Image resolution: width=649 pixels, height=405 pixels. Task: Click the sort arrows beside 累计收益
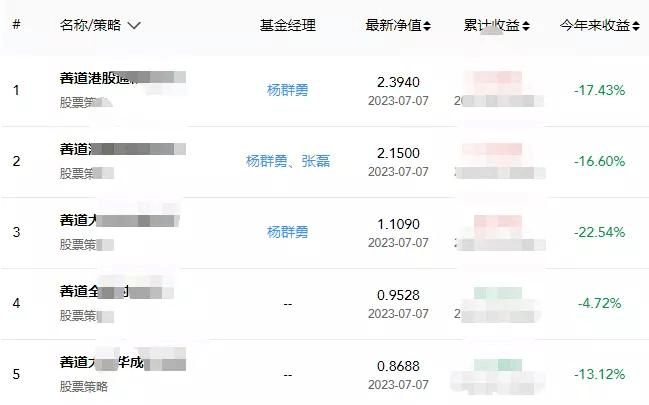click(x=527, y=26)
